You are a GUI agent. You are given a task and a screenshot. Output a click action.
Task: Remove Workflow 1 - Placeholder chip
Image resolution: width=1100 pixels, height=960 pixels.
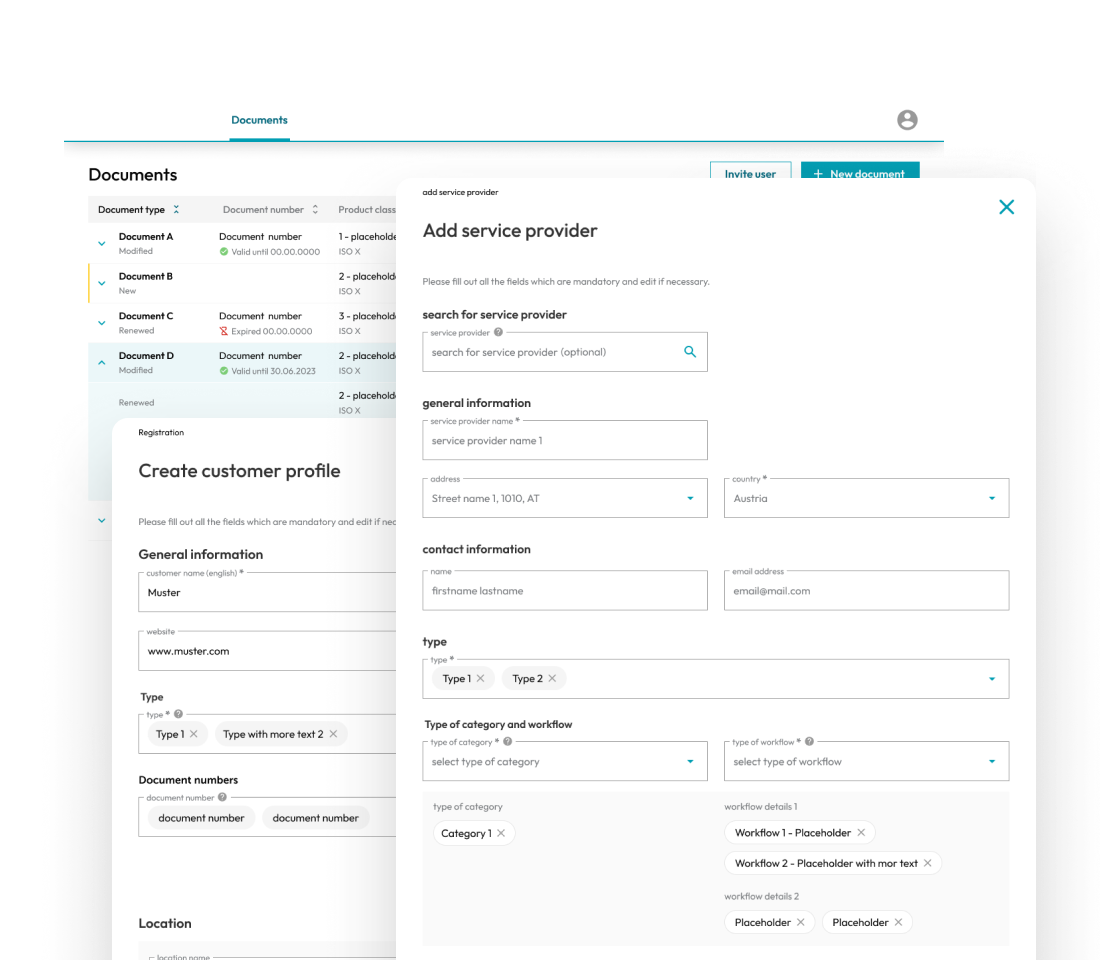[861, 833]
